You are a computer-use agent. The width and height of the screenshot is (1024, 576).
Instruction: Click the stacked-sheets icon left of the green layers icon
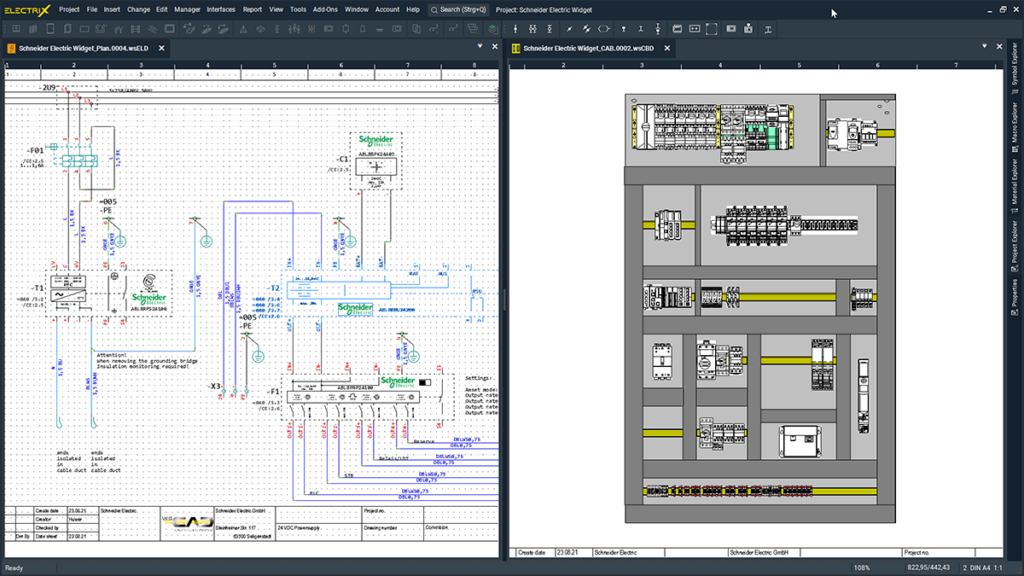point(472,29)
